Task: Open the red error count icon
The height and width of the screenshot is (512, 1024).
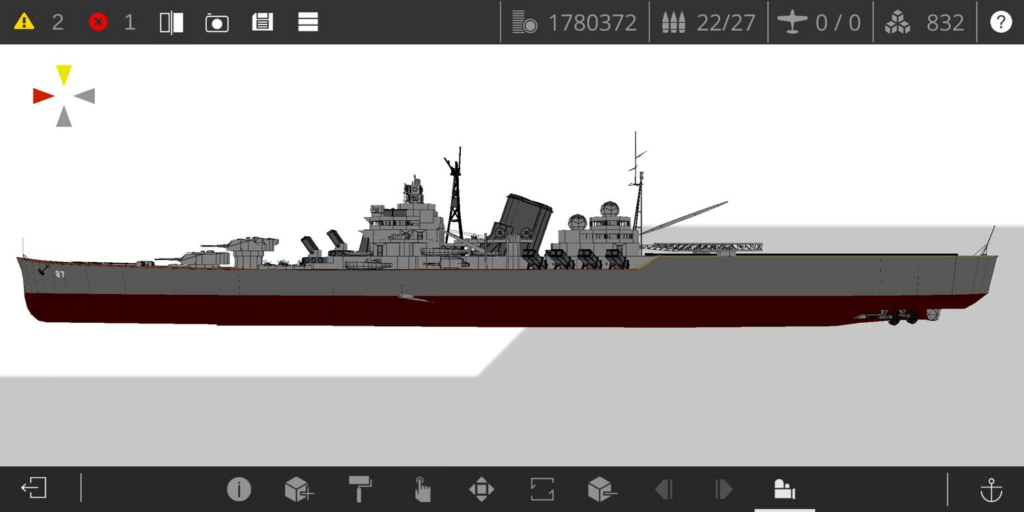Action: click(98, 22)
